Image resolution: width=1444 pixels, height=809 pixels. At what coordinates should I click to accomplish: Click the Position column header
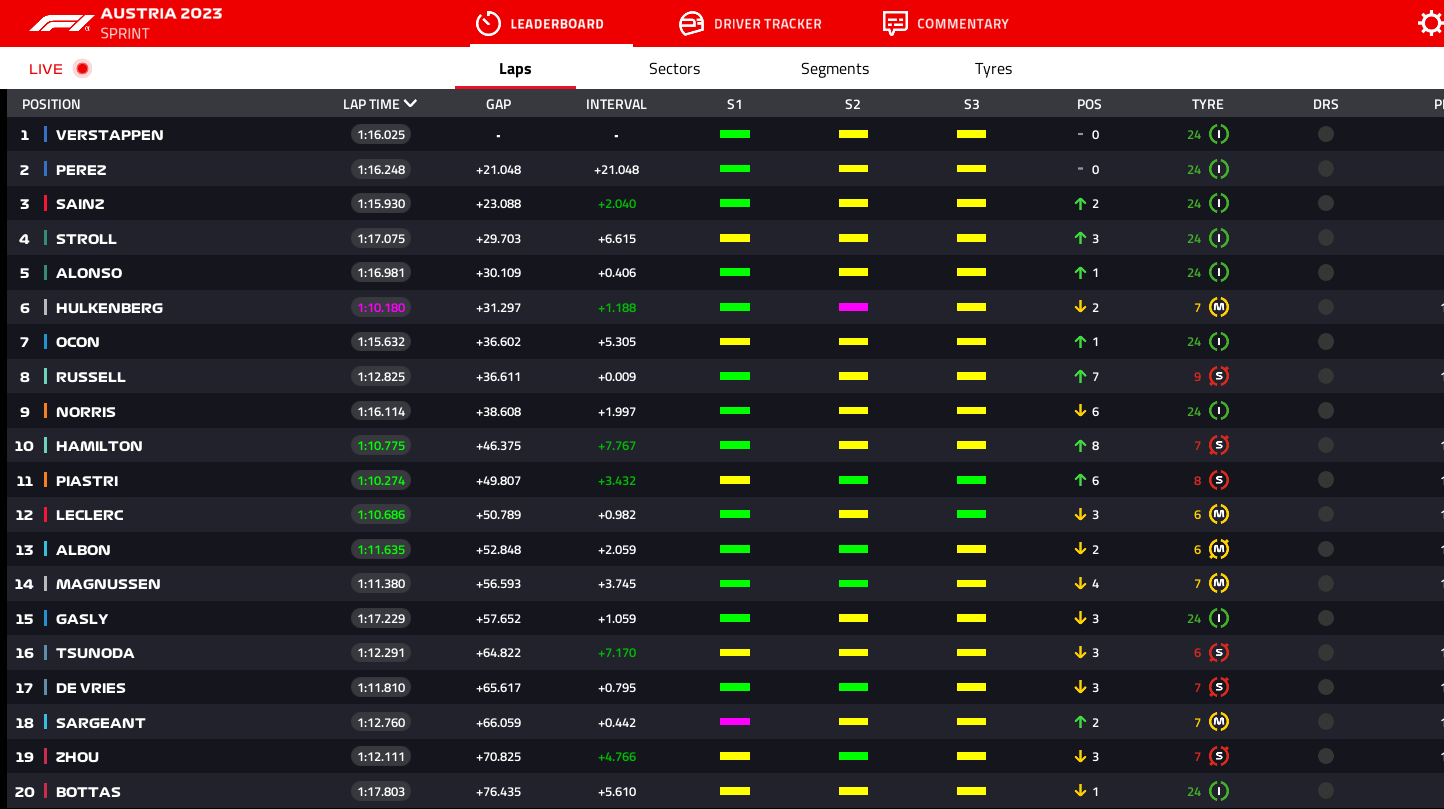coord(51,104)
